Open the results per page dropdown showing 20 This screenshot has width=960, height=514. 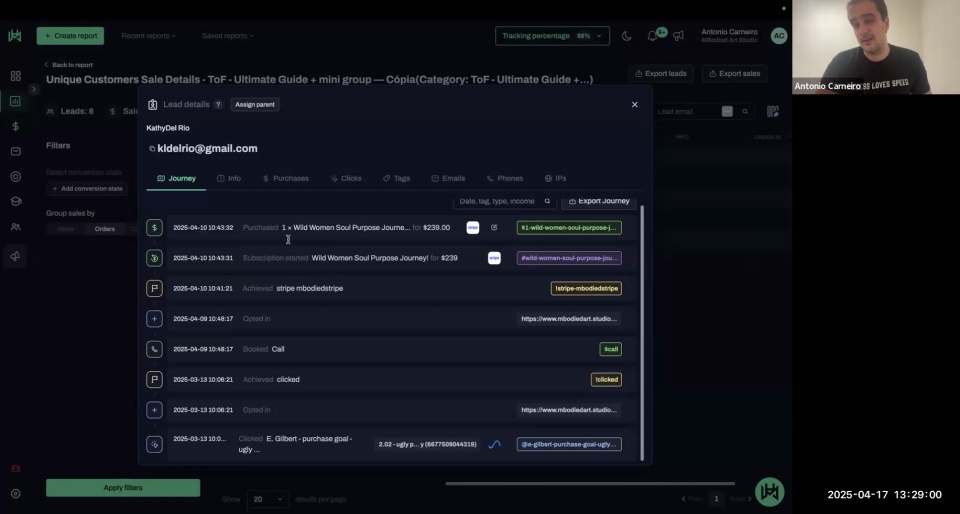tap(268, 499)
